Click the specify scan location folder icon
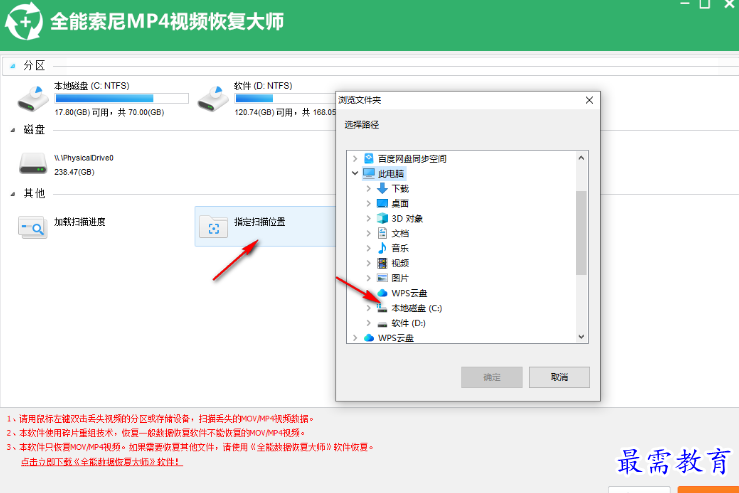Image resolution: width=739 pixels, height=493 pixels. (x=213, y=227)
